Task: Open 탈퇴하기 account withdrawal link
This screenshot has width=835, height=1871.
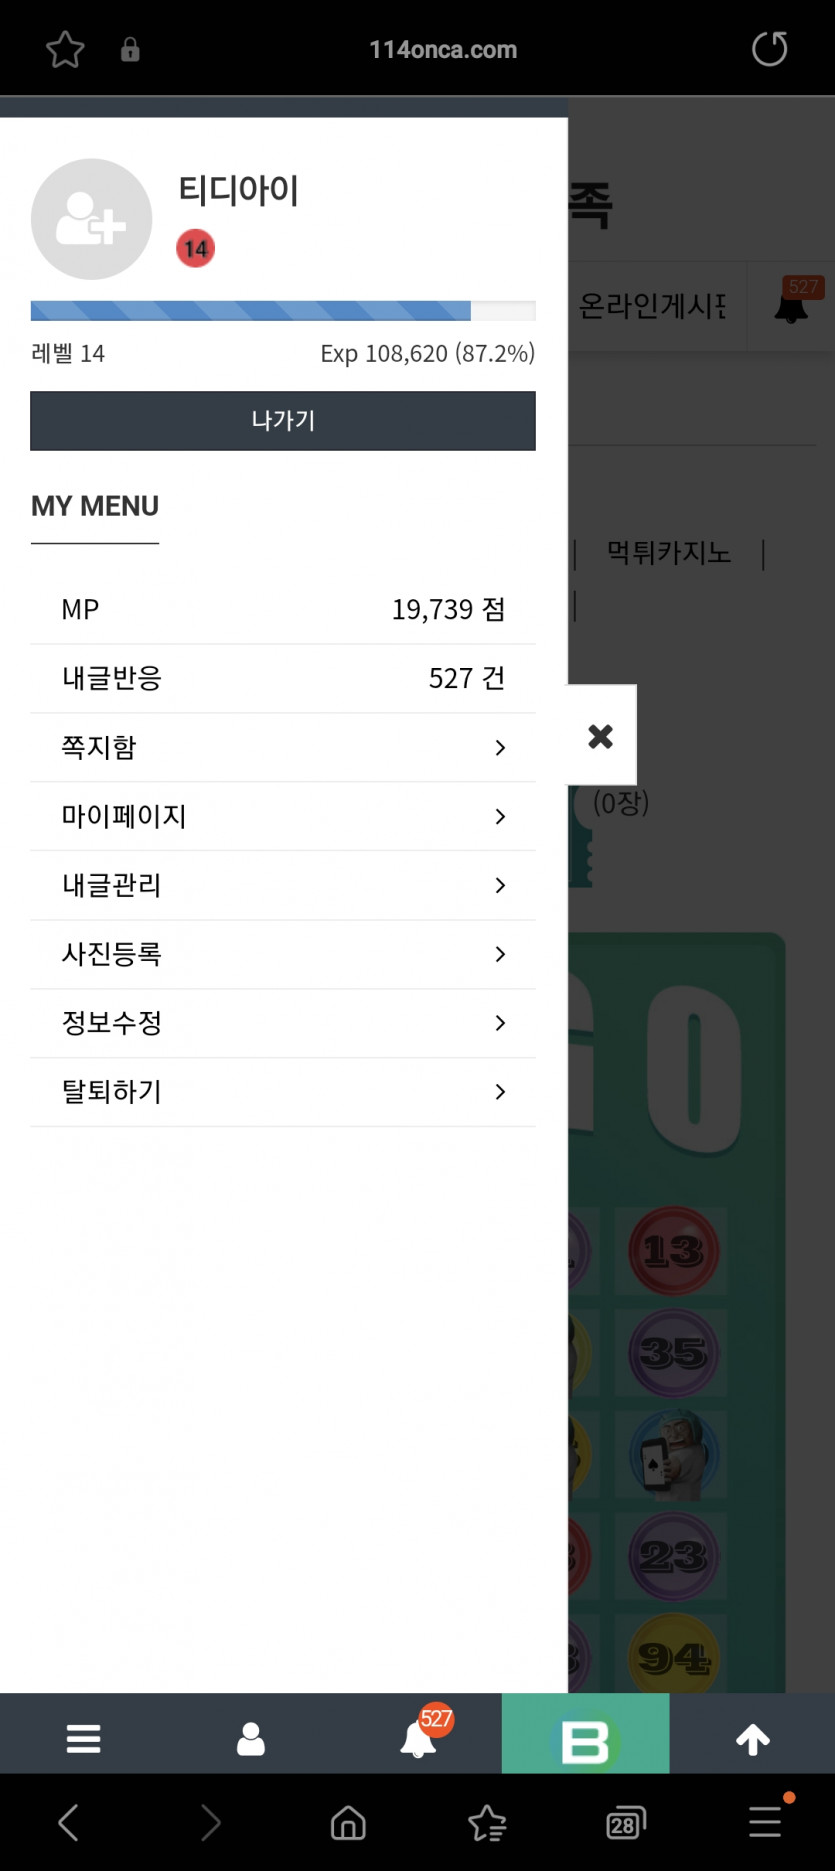Action: click(283, 1092)
